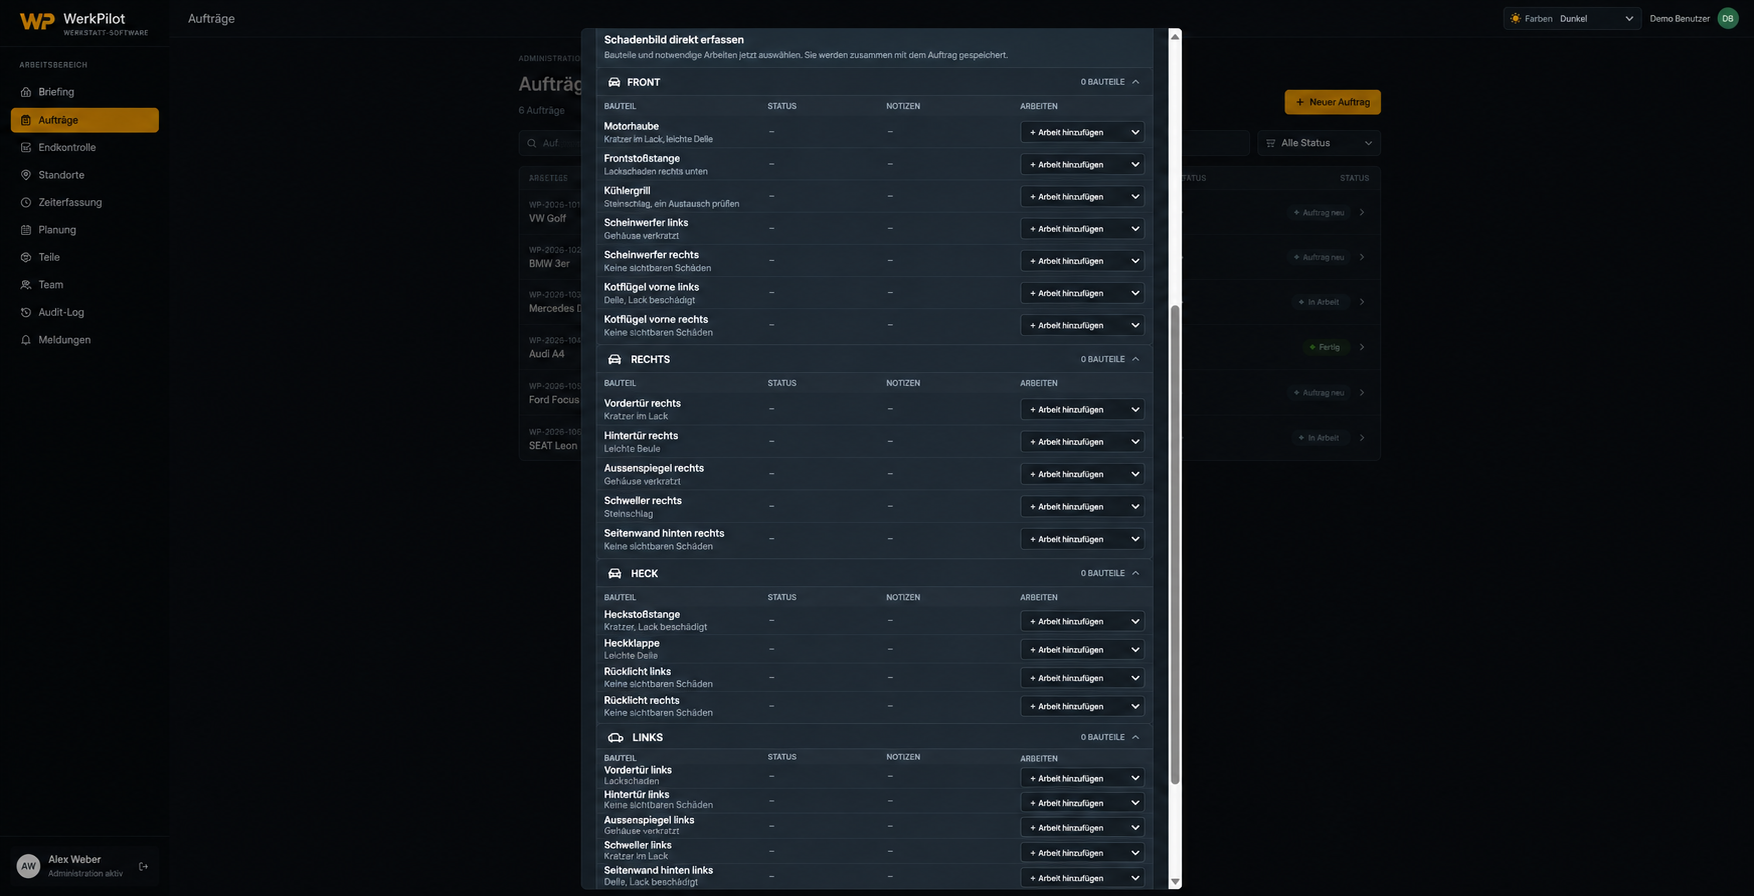Click the sun icon next to Farben
The width and height of the screenshot is (1754, 896).
click(1515, 18)
